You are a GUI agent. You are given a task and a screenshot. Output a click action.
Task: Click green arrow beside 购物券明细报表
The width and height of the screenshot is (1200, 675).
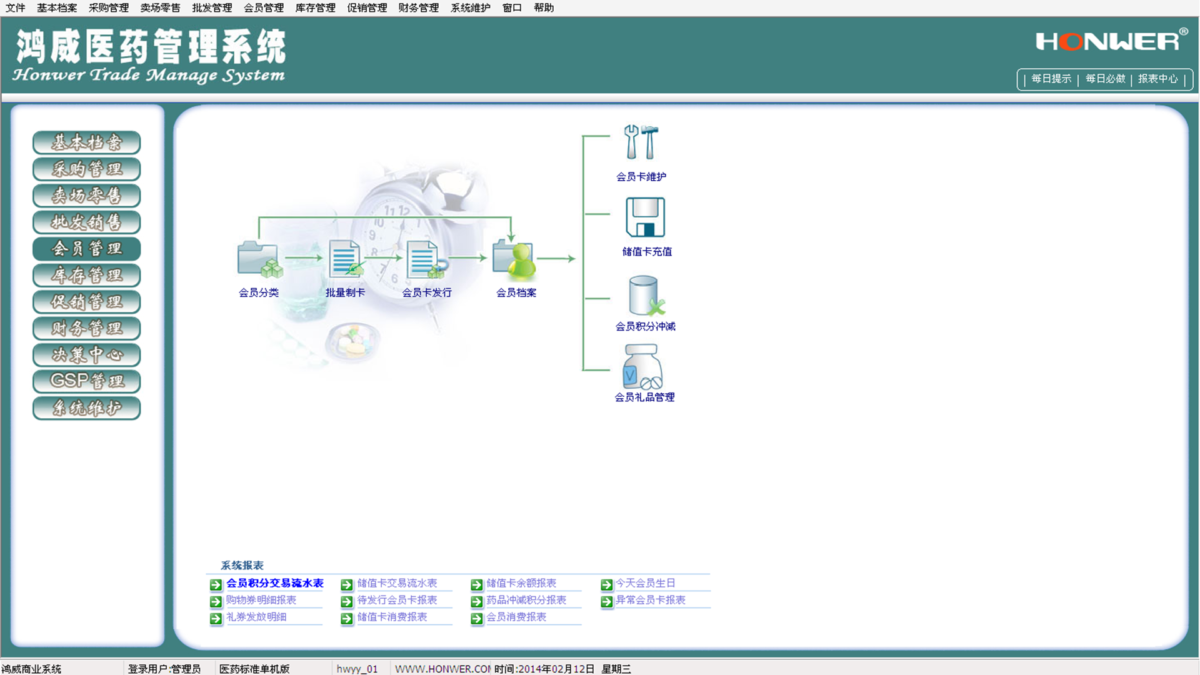216,601
